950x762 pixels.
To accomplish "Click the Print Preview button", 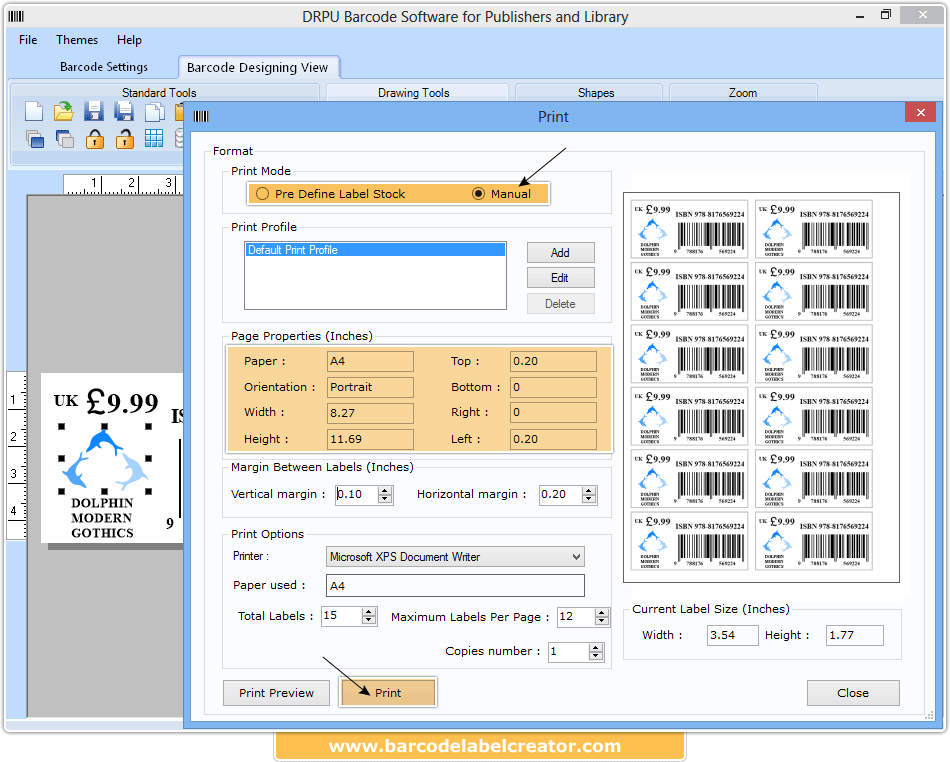I will (276, 692).
